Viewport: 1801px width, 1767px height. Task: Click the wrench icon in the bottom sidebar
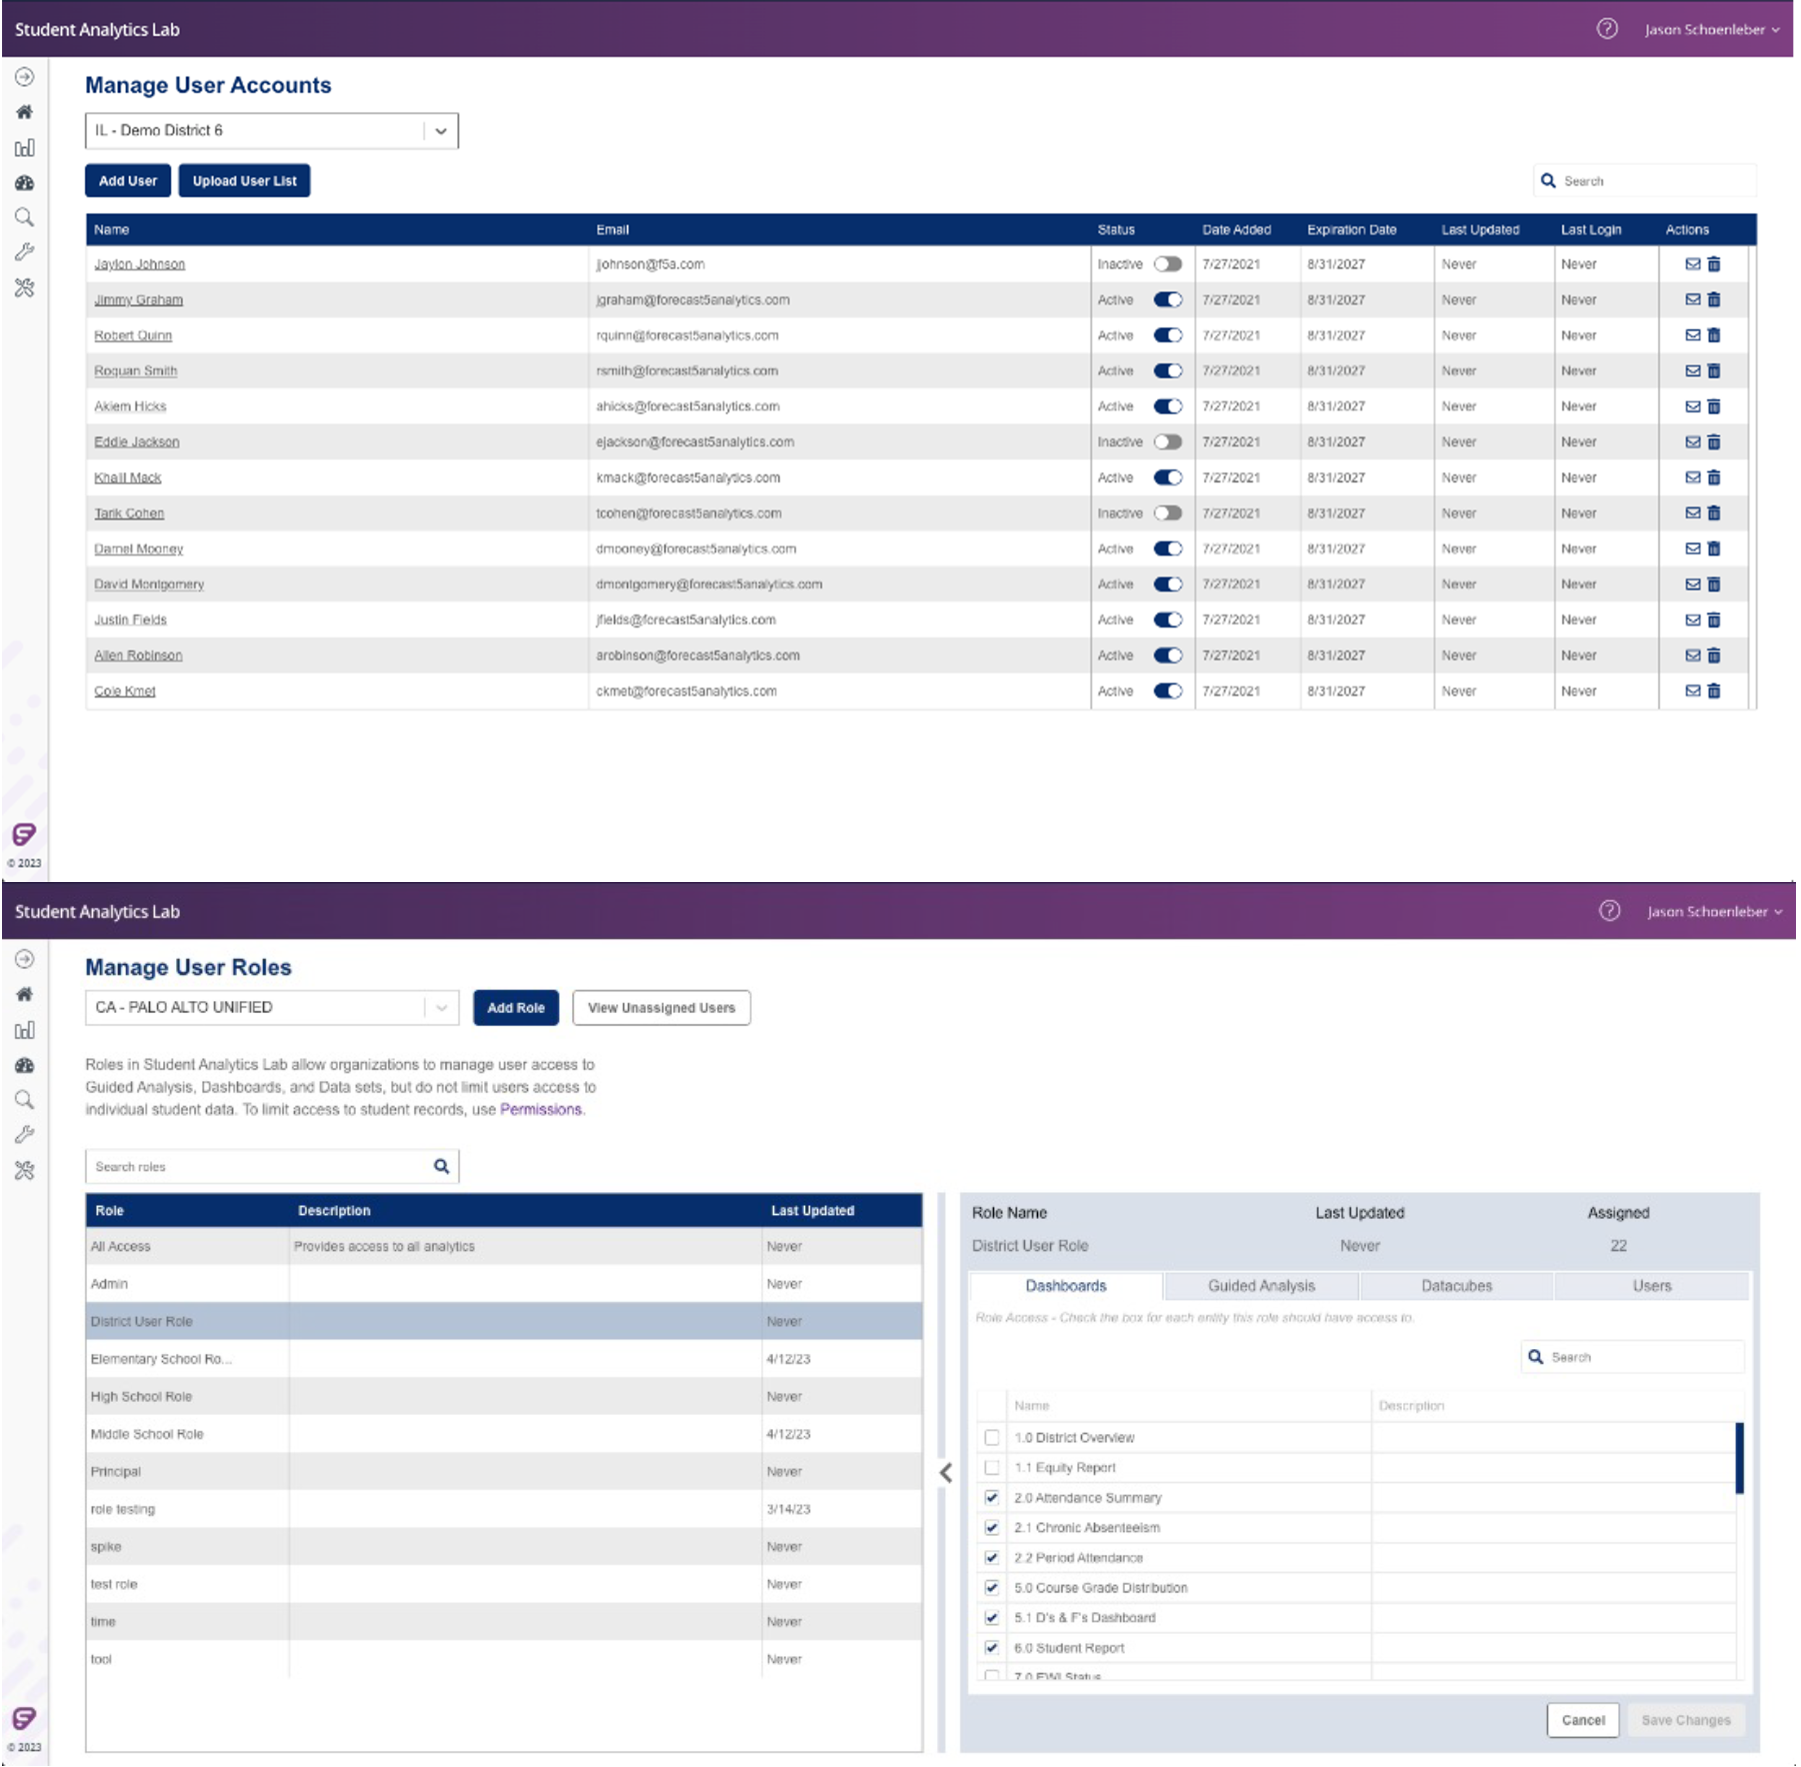click(24, 1134)
